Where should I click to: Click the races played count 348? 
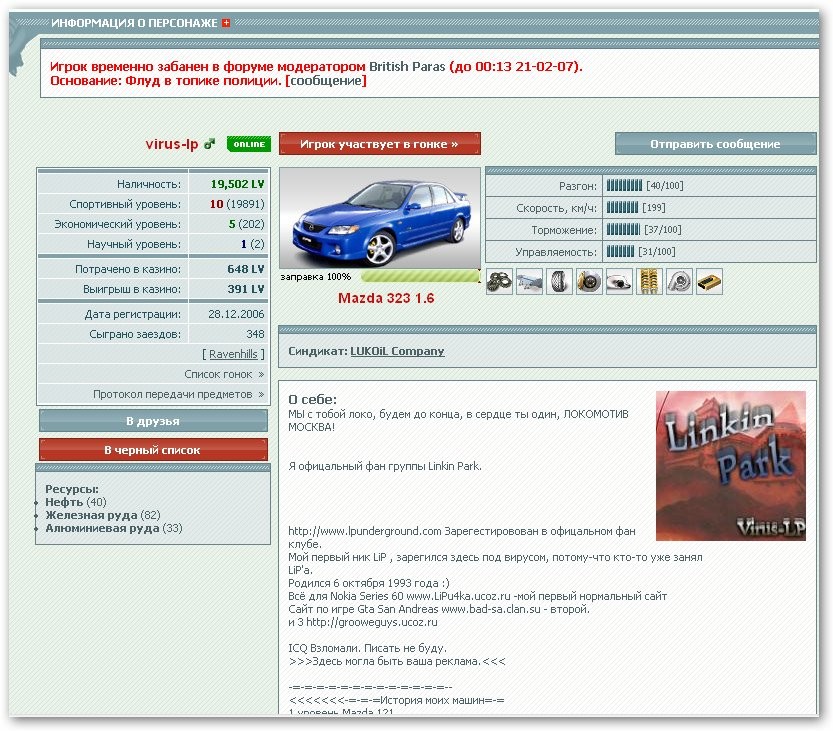pos(255,334)
